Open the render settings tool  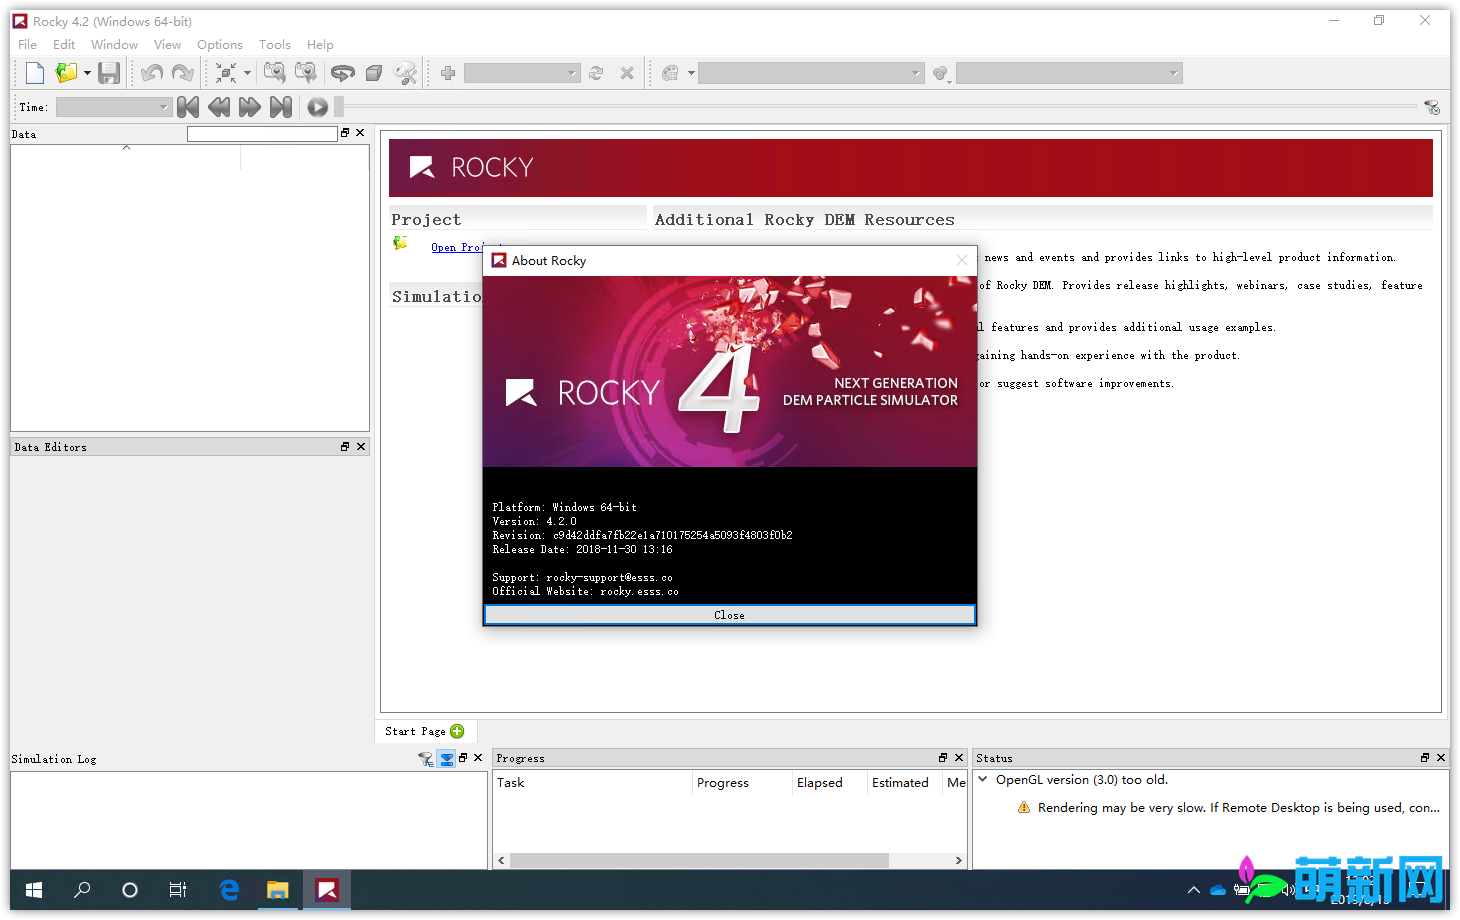click(406, 72)
